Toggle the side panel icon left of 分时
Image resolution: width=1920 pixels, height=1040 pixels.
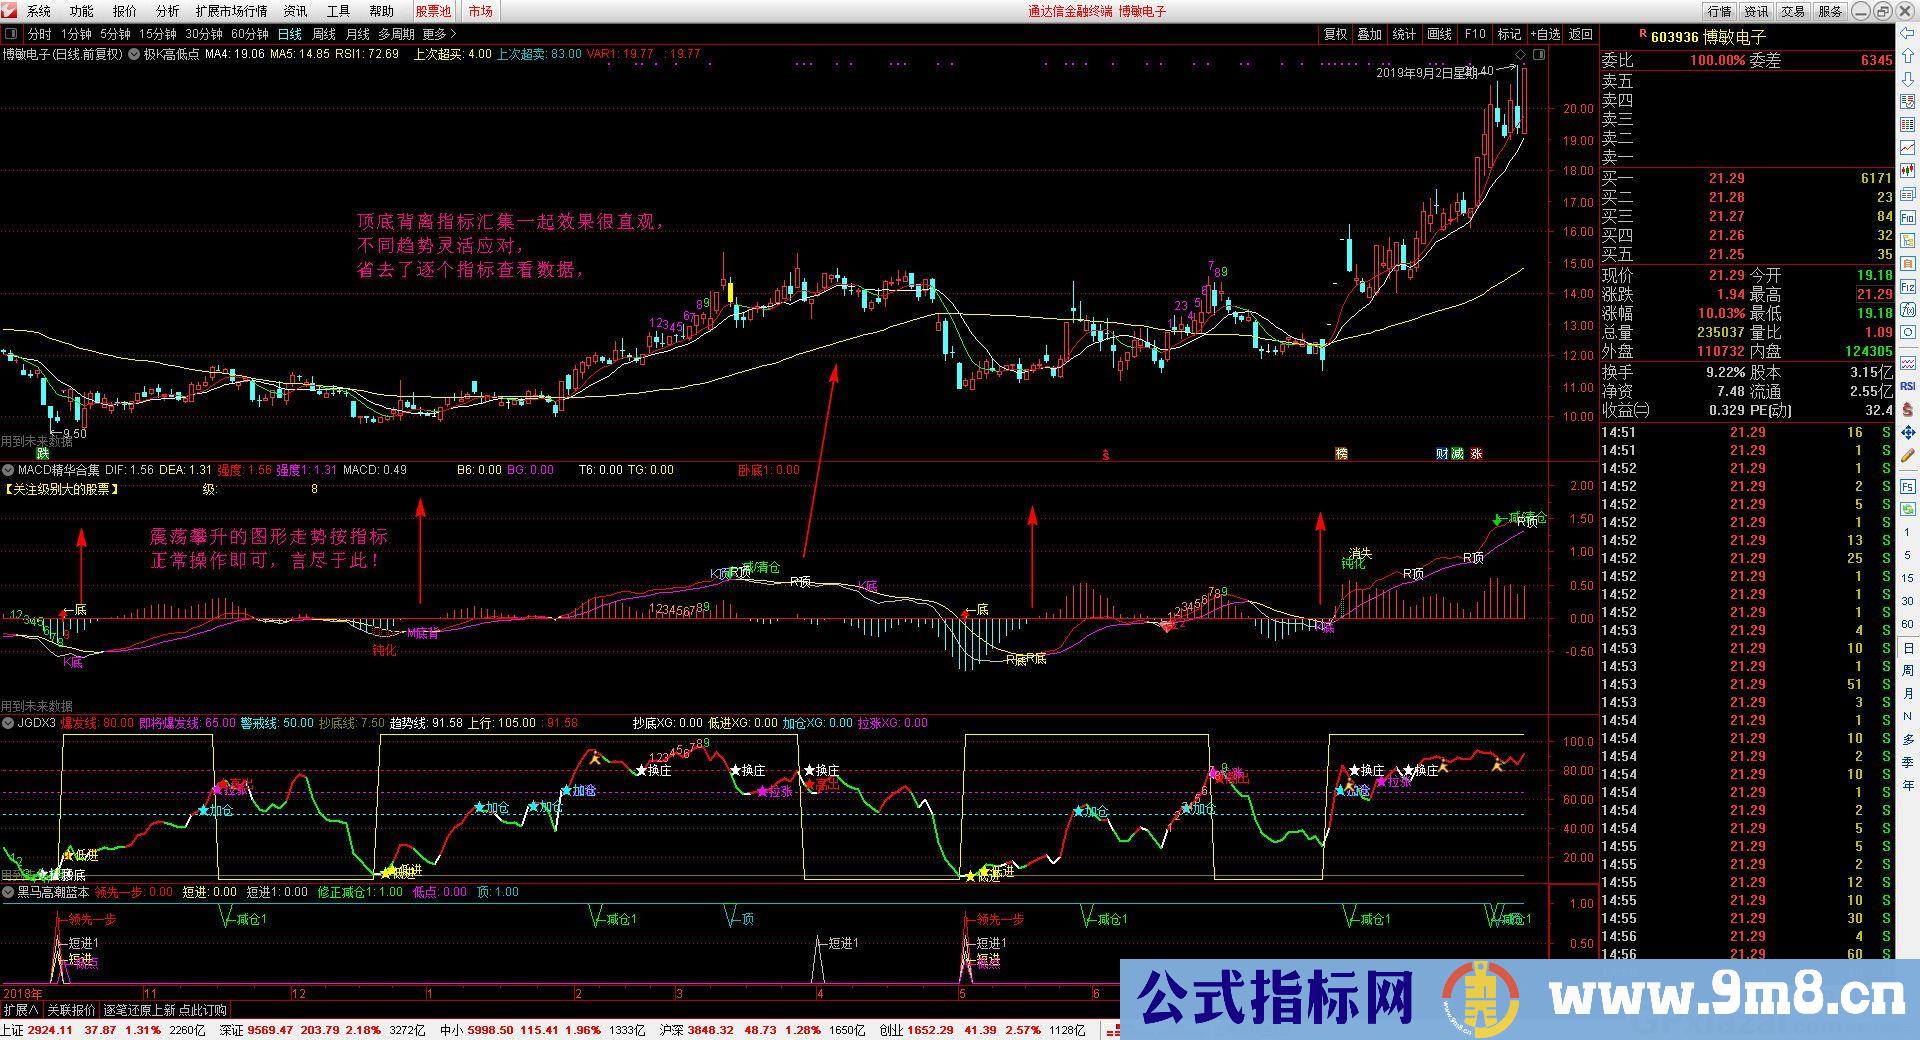pos(11,34)
